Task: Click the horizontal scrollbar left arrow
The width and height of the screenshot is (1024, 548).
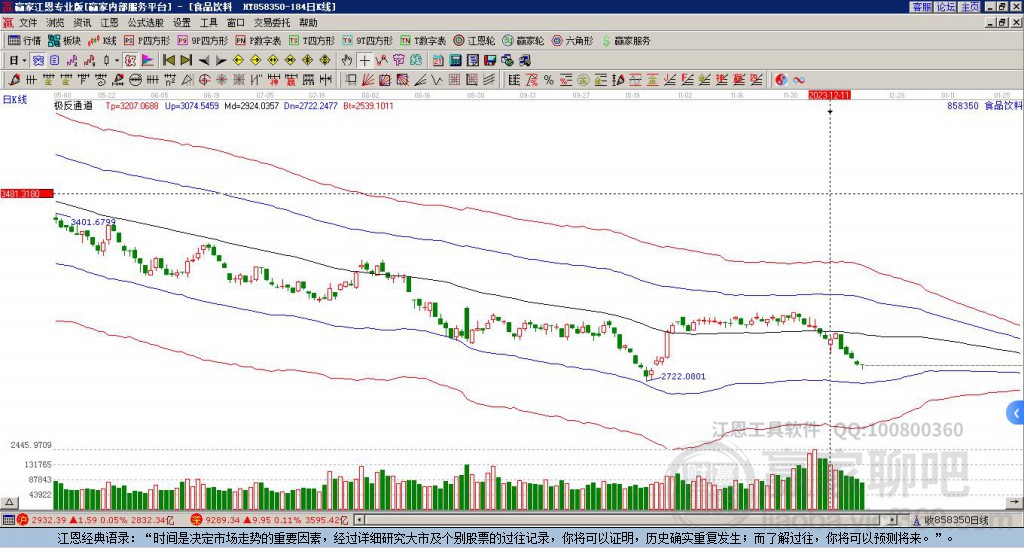Action: coord(359,520)
